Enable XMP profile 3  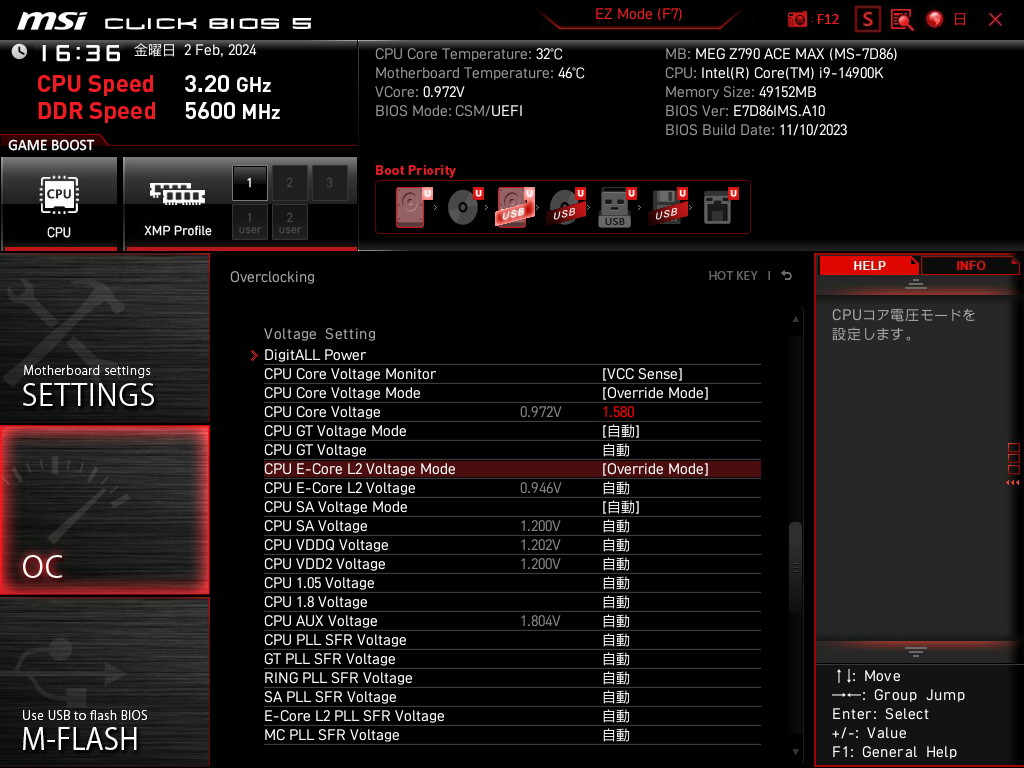click(x=329, y=183)
